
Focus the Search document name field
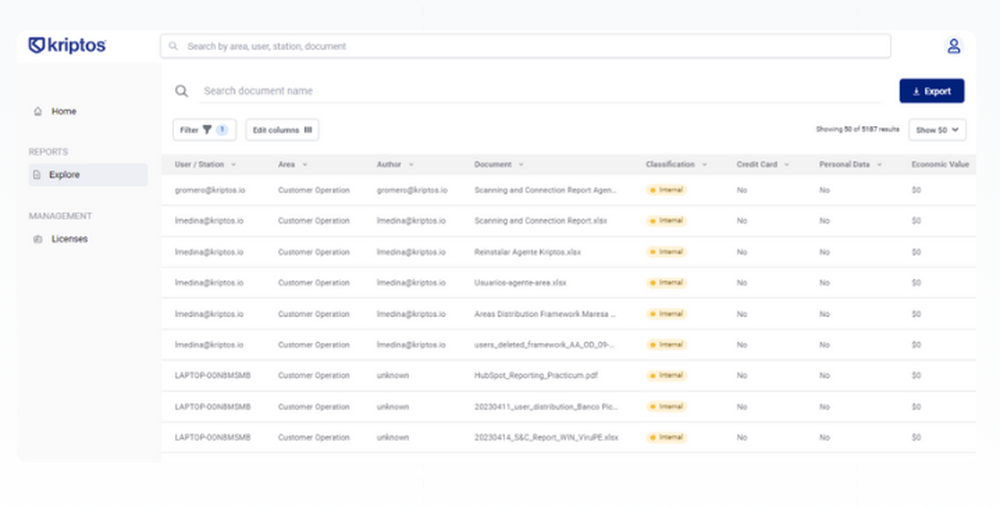pyautogui.click(x=540, y=91)
